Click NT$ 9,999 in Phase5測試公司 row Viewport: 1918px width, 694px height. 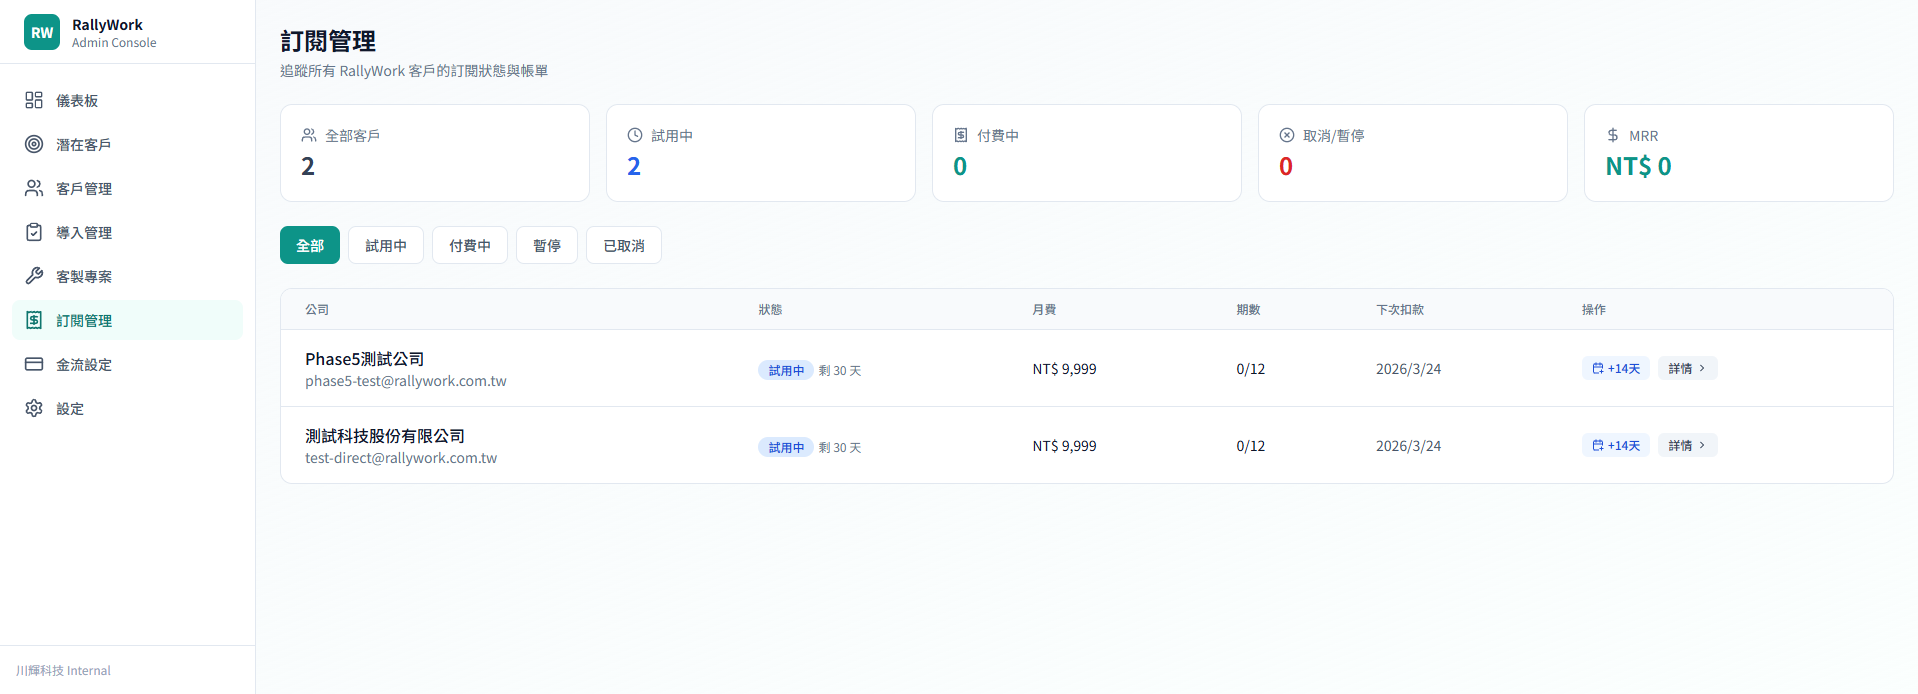point(1064,369)
